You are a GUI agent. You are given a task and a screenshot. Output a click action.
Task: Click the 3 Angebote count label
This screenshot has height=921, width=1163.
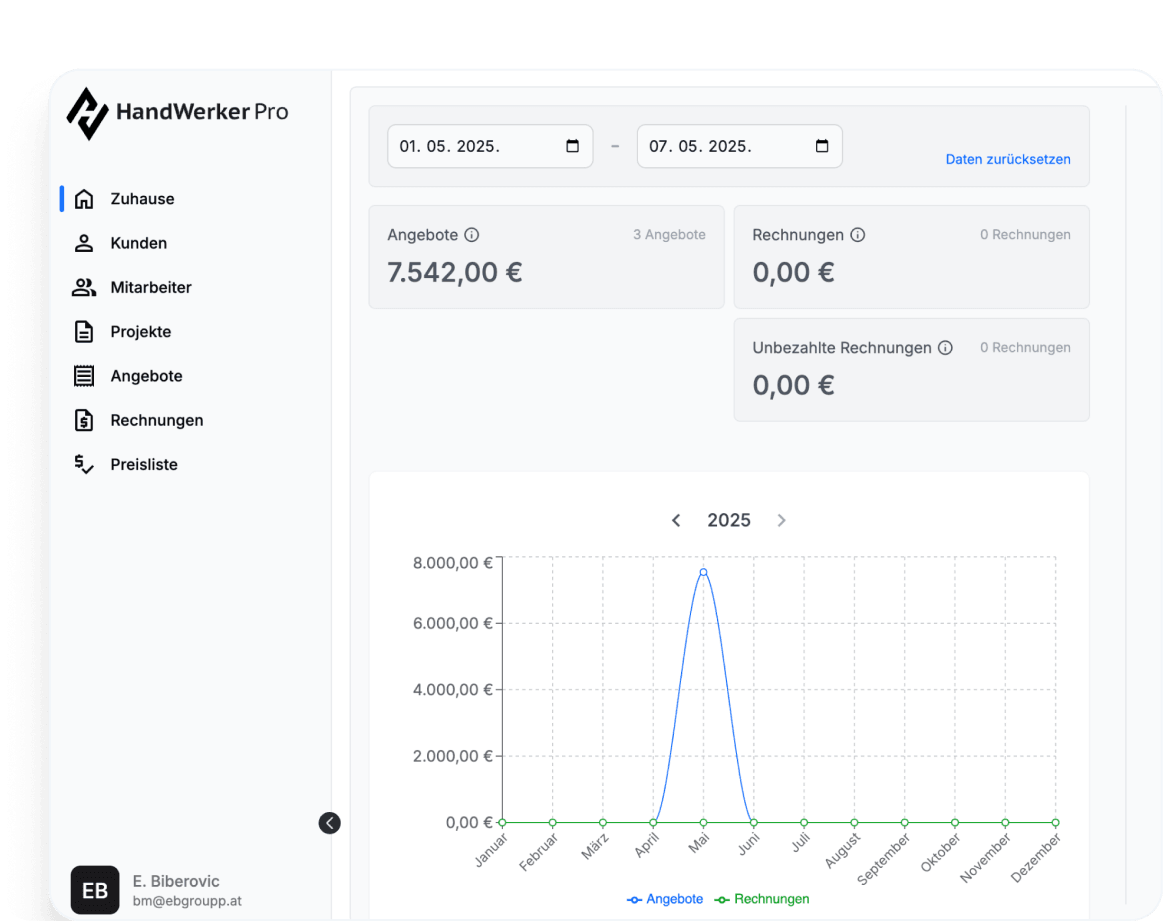[669, 235]
